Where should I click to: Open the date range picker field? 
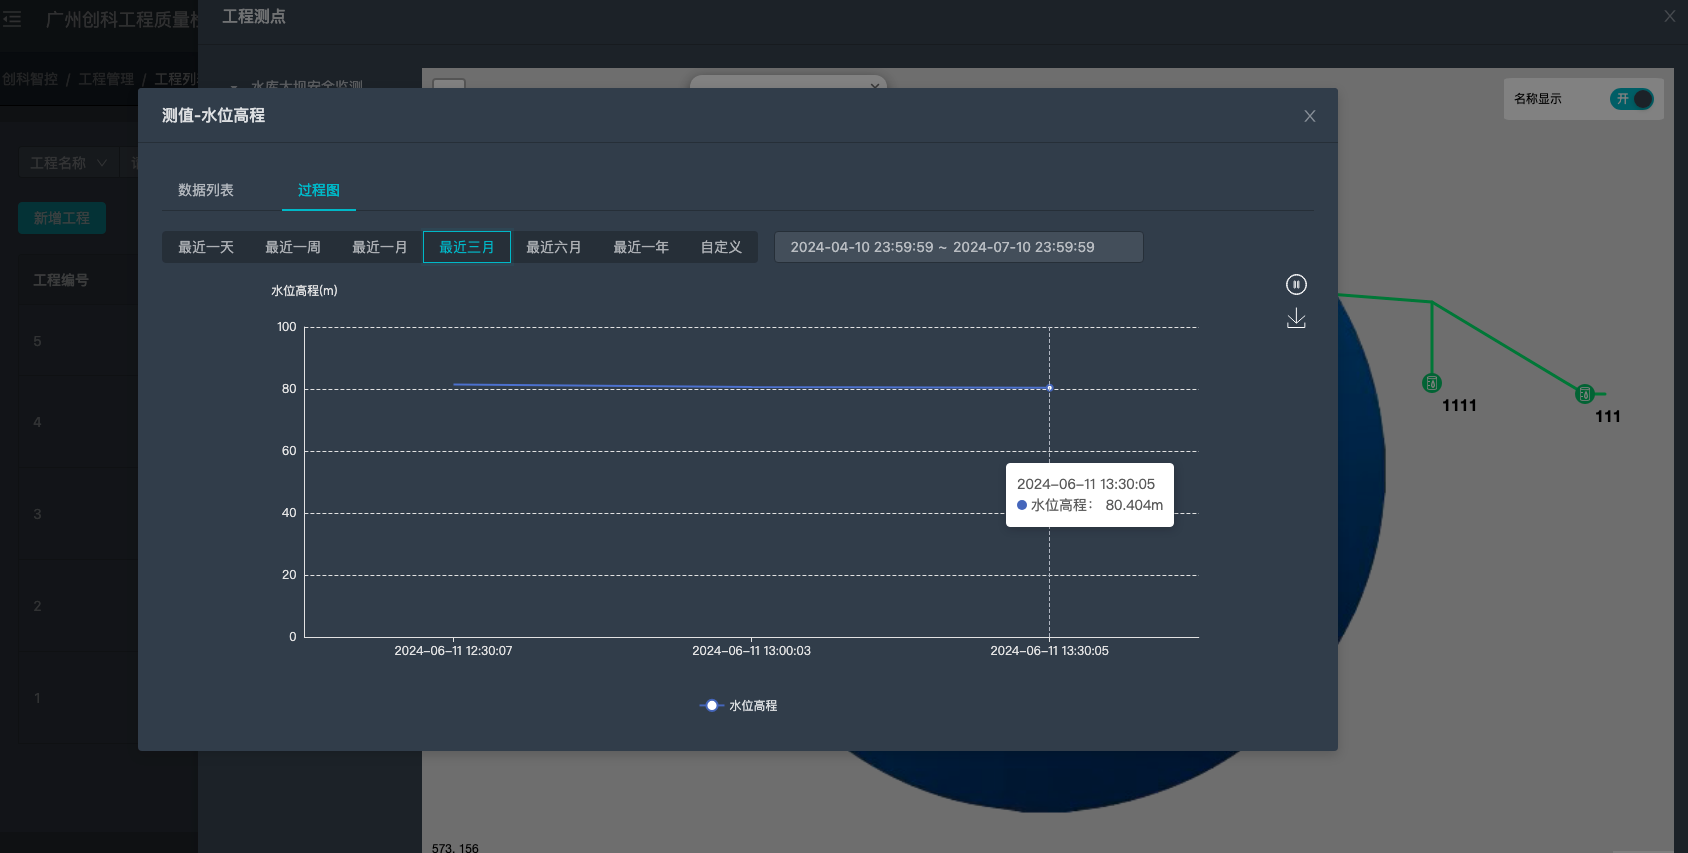click(958, 247)
